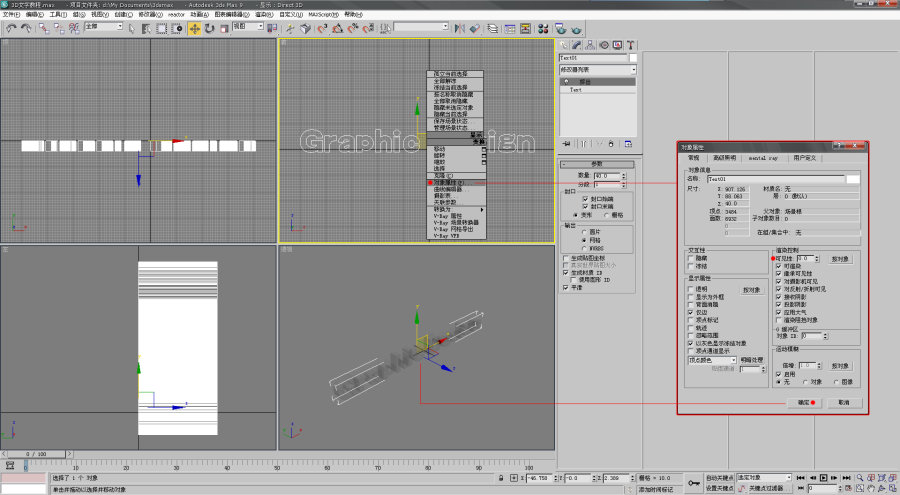Screen dimensions: 900x495
Task: Toggle the 隐藏 checkbox in 交互性 group
Action: point(690,257)
